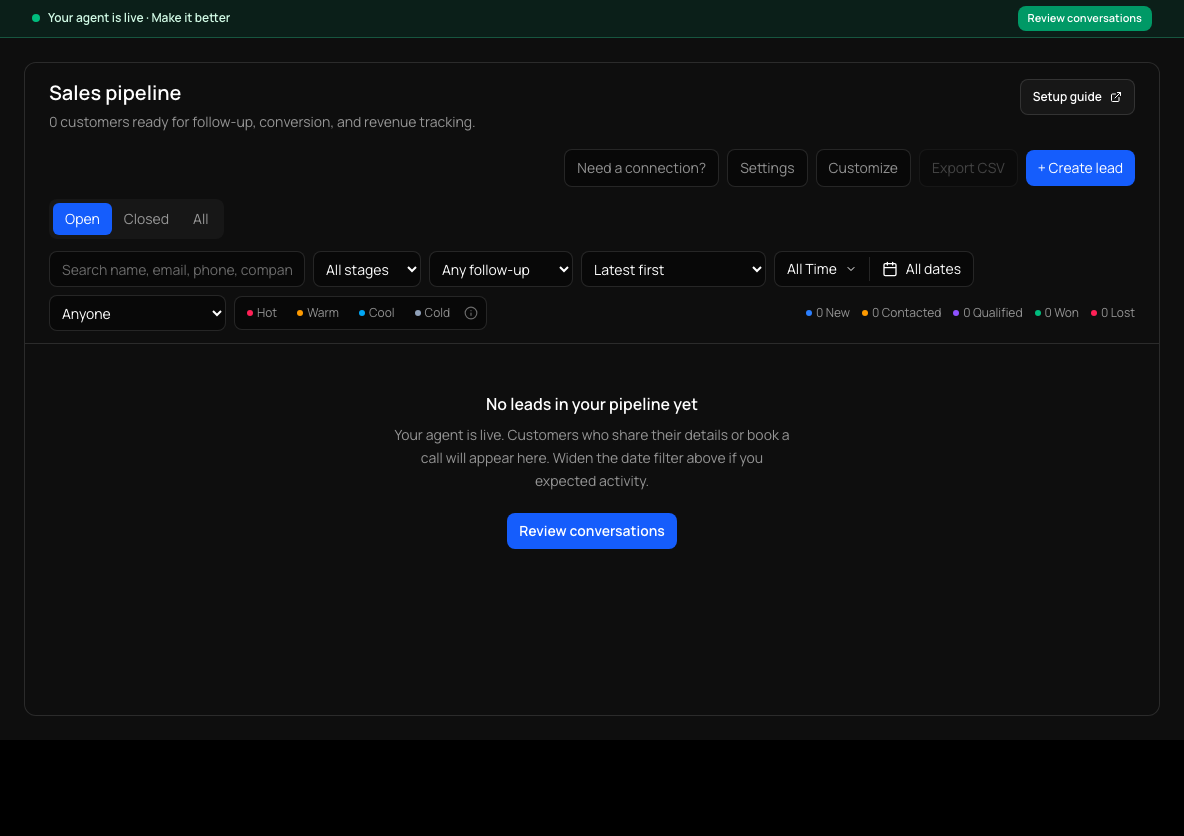Click Need a connection? button

pyautogui.click(x=641, y=168)
